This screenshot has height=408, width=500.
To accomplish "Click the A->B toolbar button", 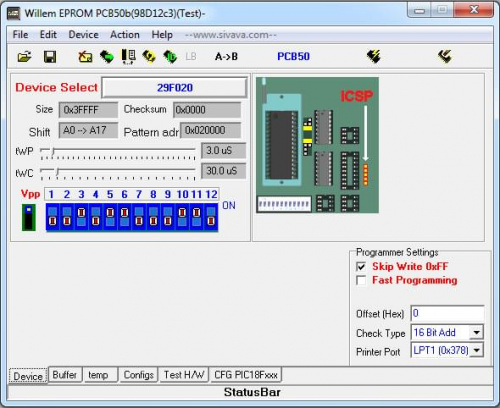I will tap(226, 57).
